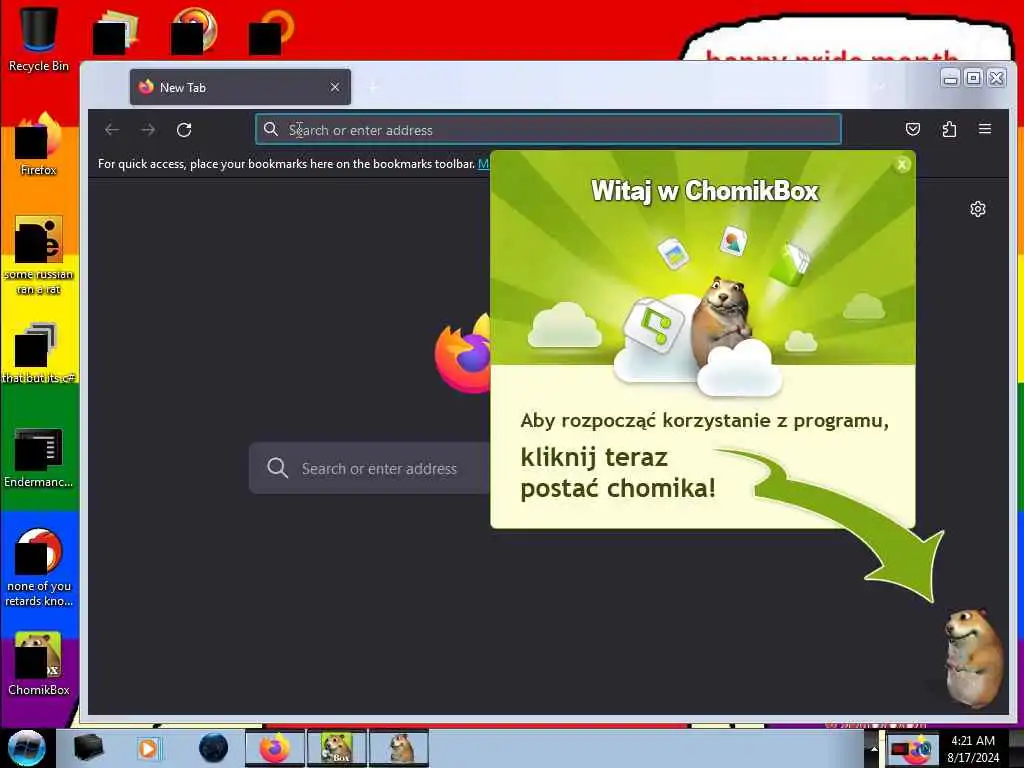
Task: Click the Firefox forward arrow
Action: point(148,130)
